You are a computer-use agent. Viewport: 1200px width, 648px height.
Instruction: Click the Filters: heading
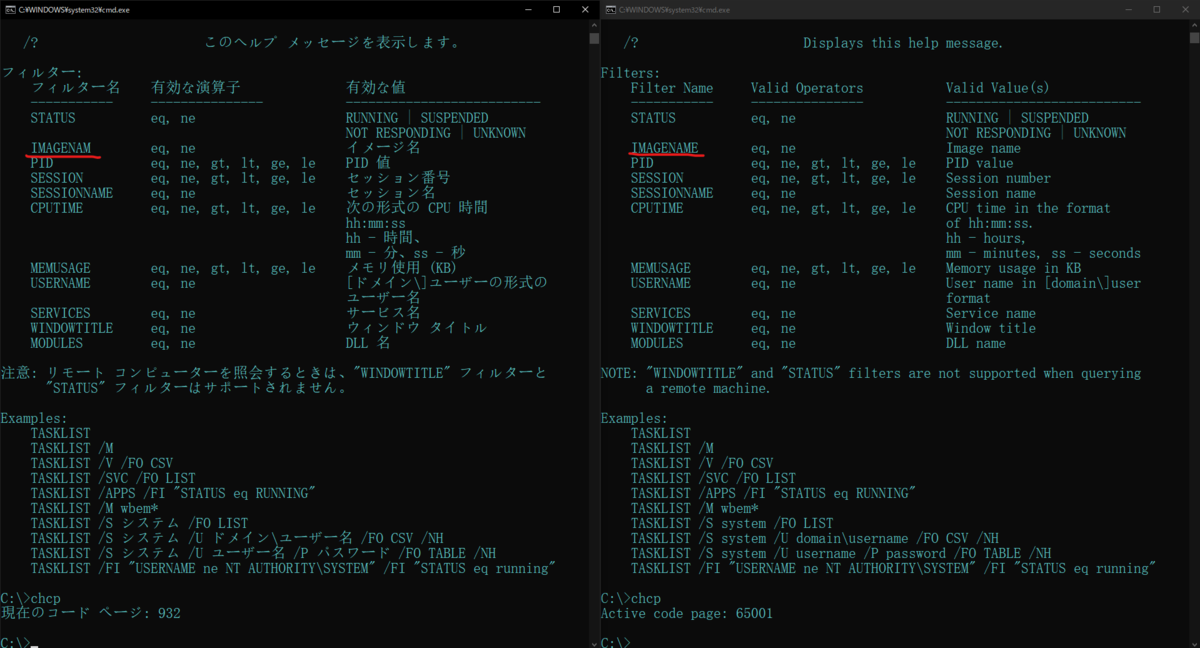pyautogui.click(x=630, y=73)
